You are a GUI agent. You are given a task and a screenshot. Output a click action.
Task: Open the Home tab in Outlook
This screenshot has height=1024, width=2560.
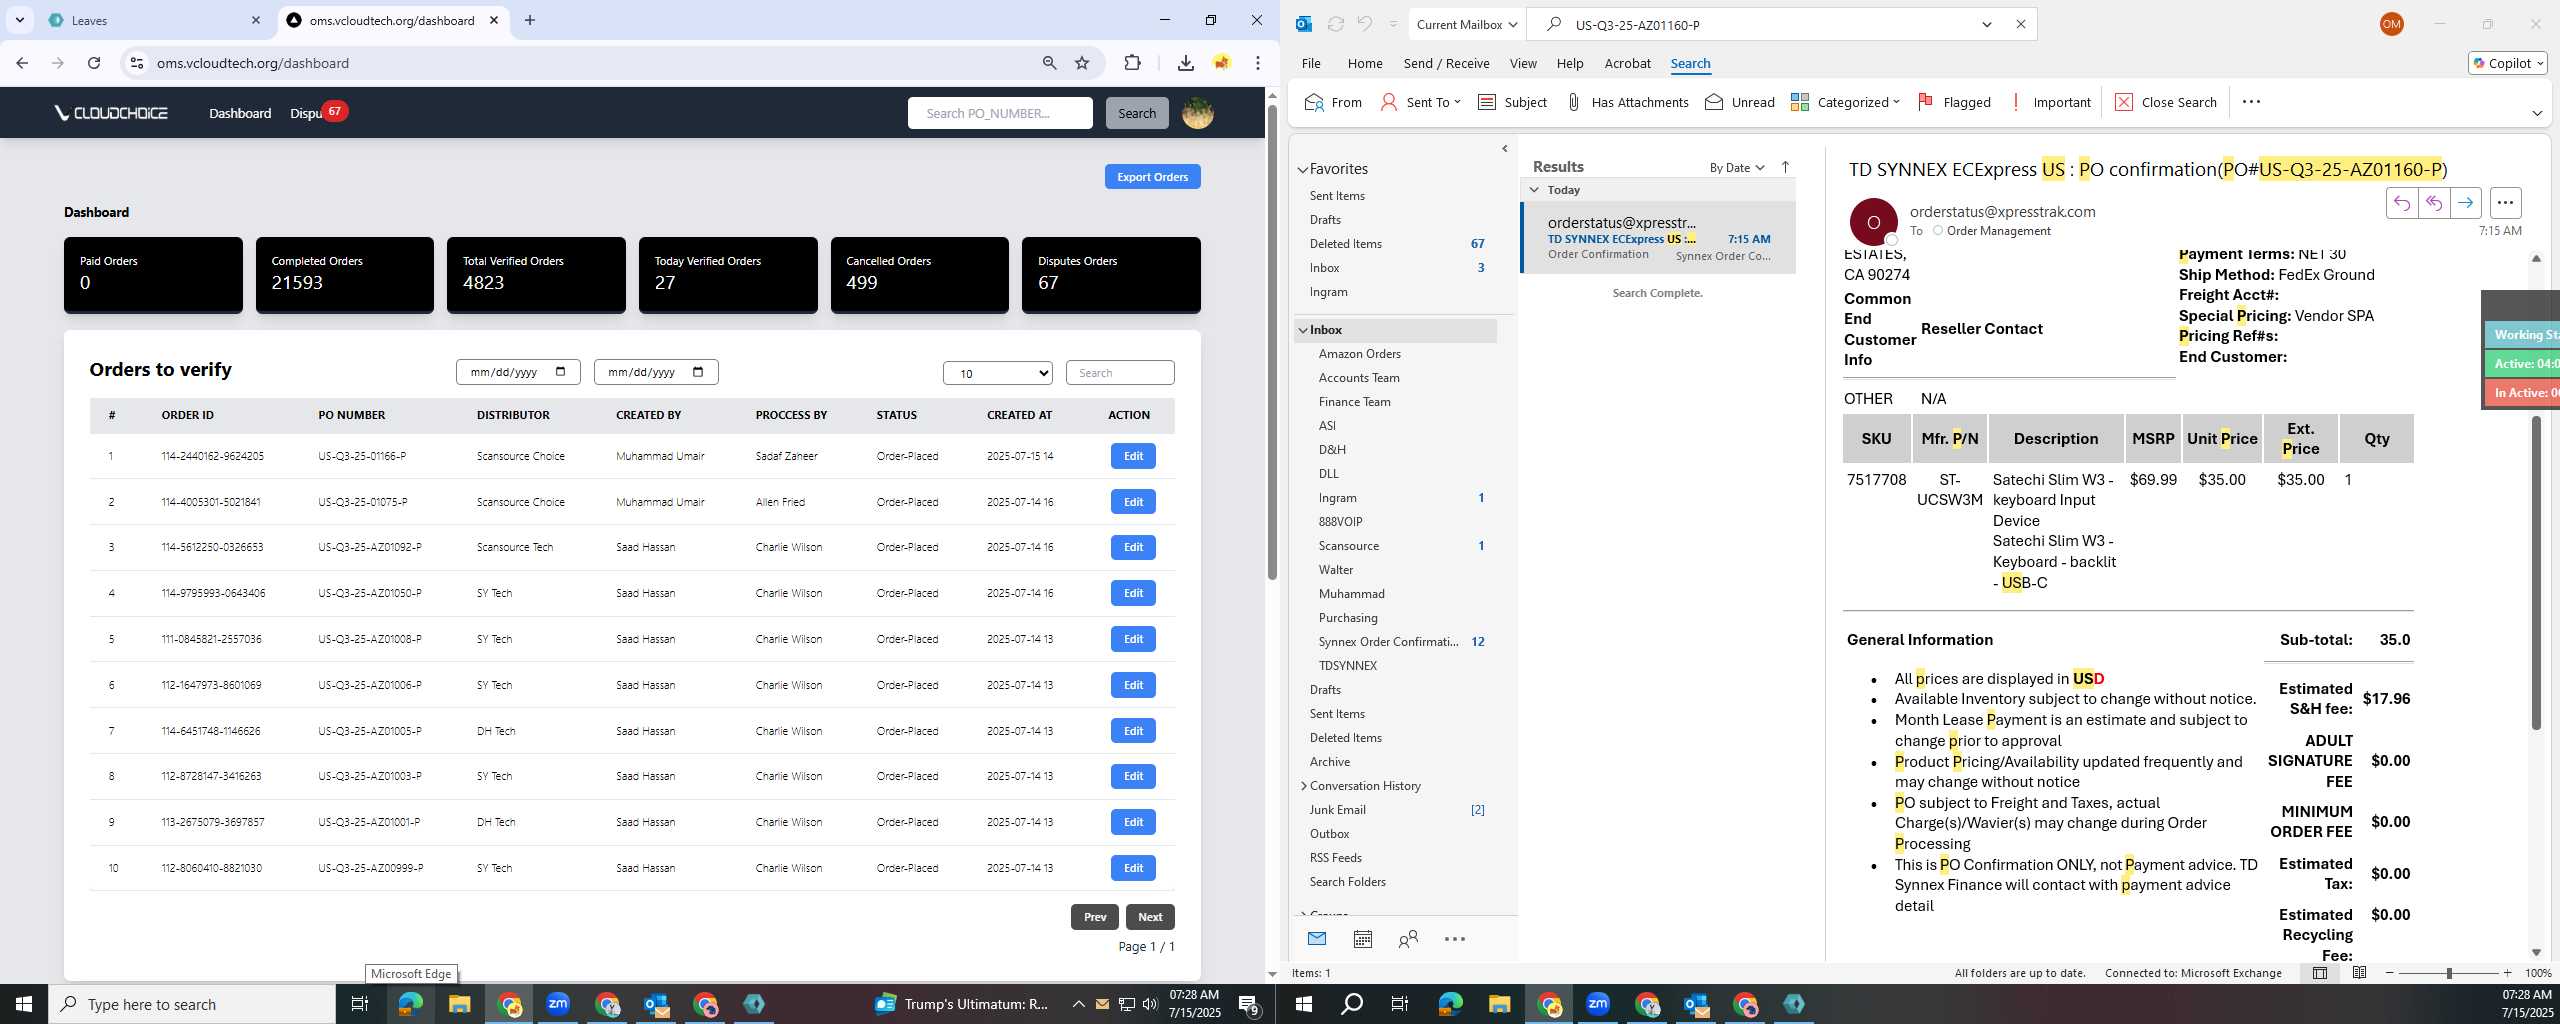coord(1364,63)
